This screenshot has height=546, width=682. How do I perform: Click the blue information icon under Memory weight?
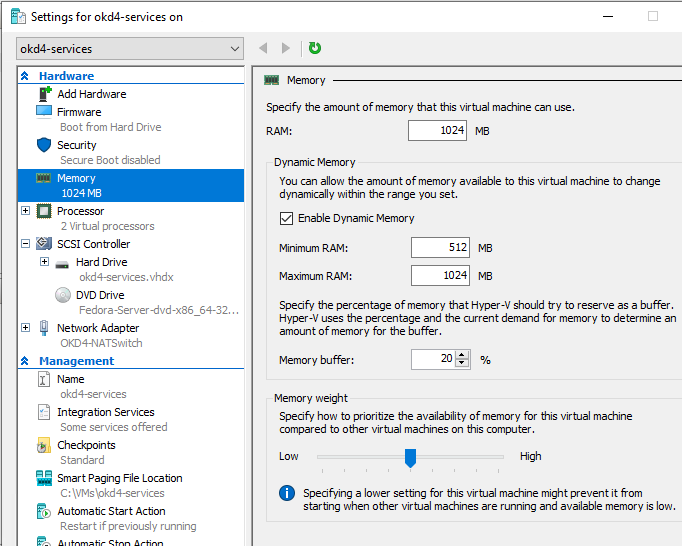pyautogui.click(x=287, y=493)
